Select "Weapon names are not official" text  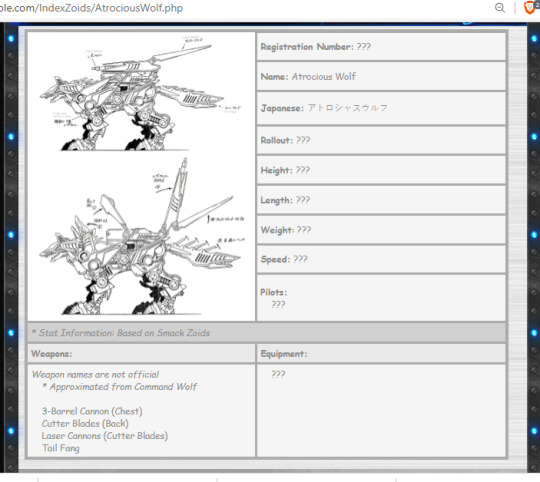[x=95, y=375]
